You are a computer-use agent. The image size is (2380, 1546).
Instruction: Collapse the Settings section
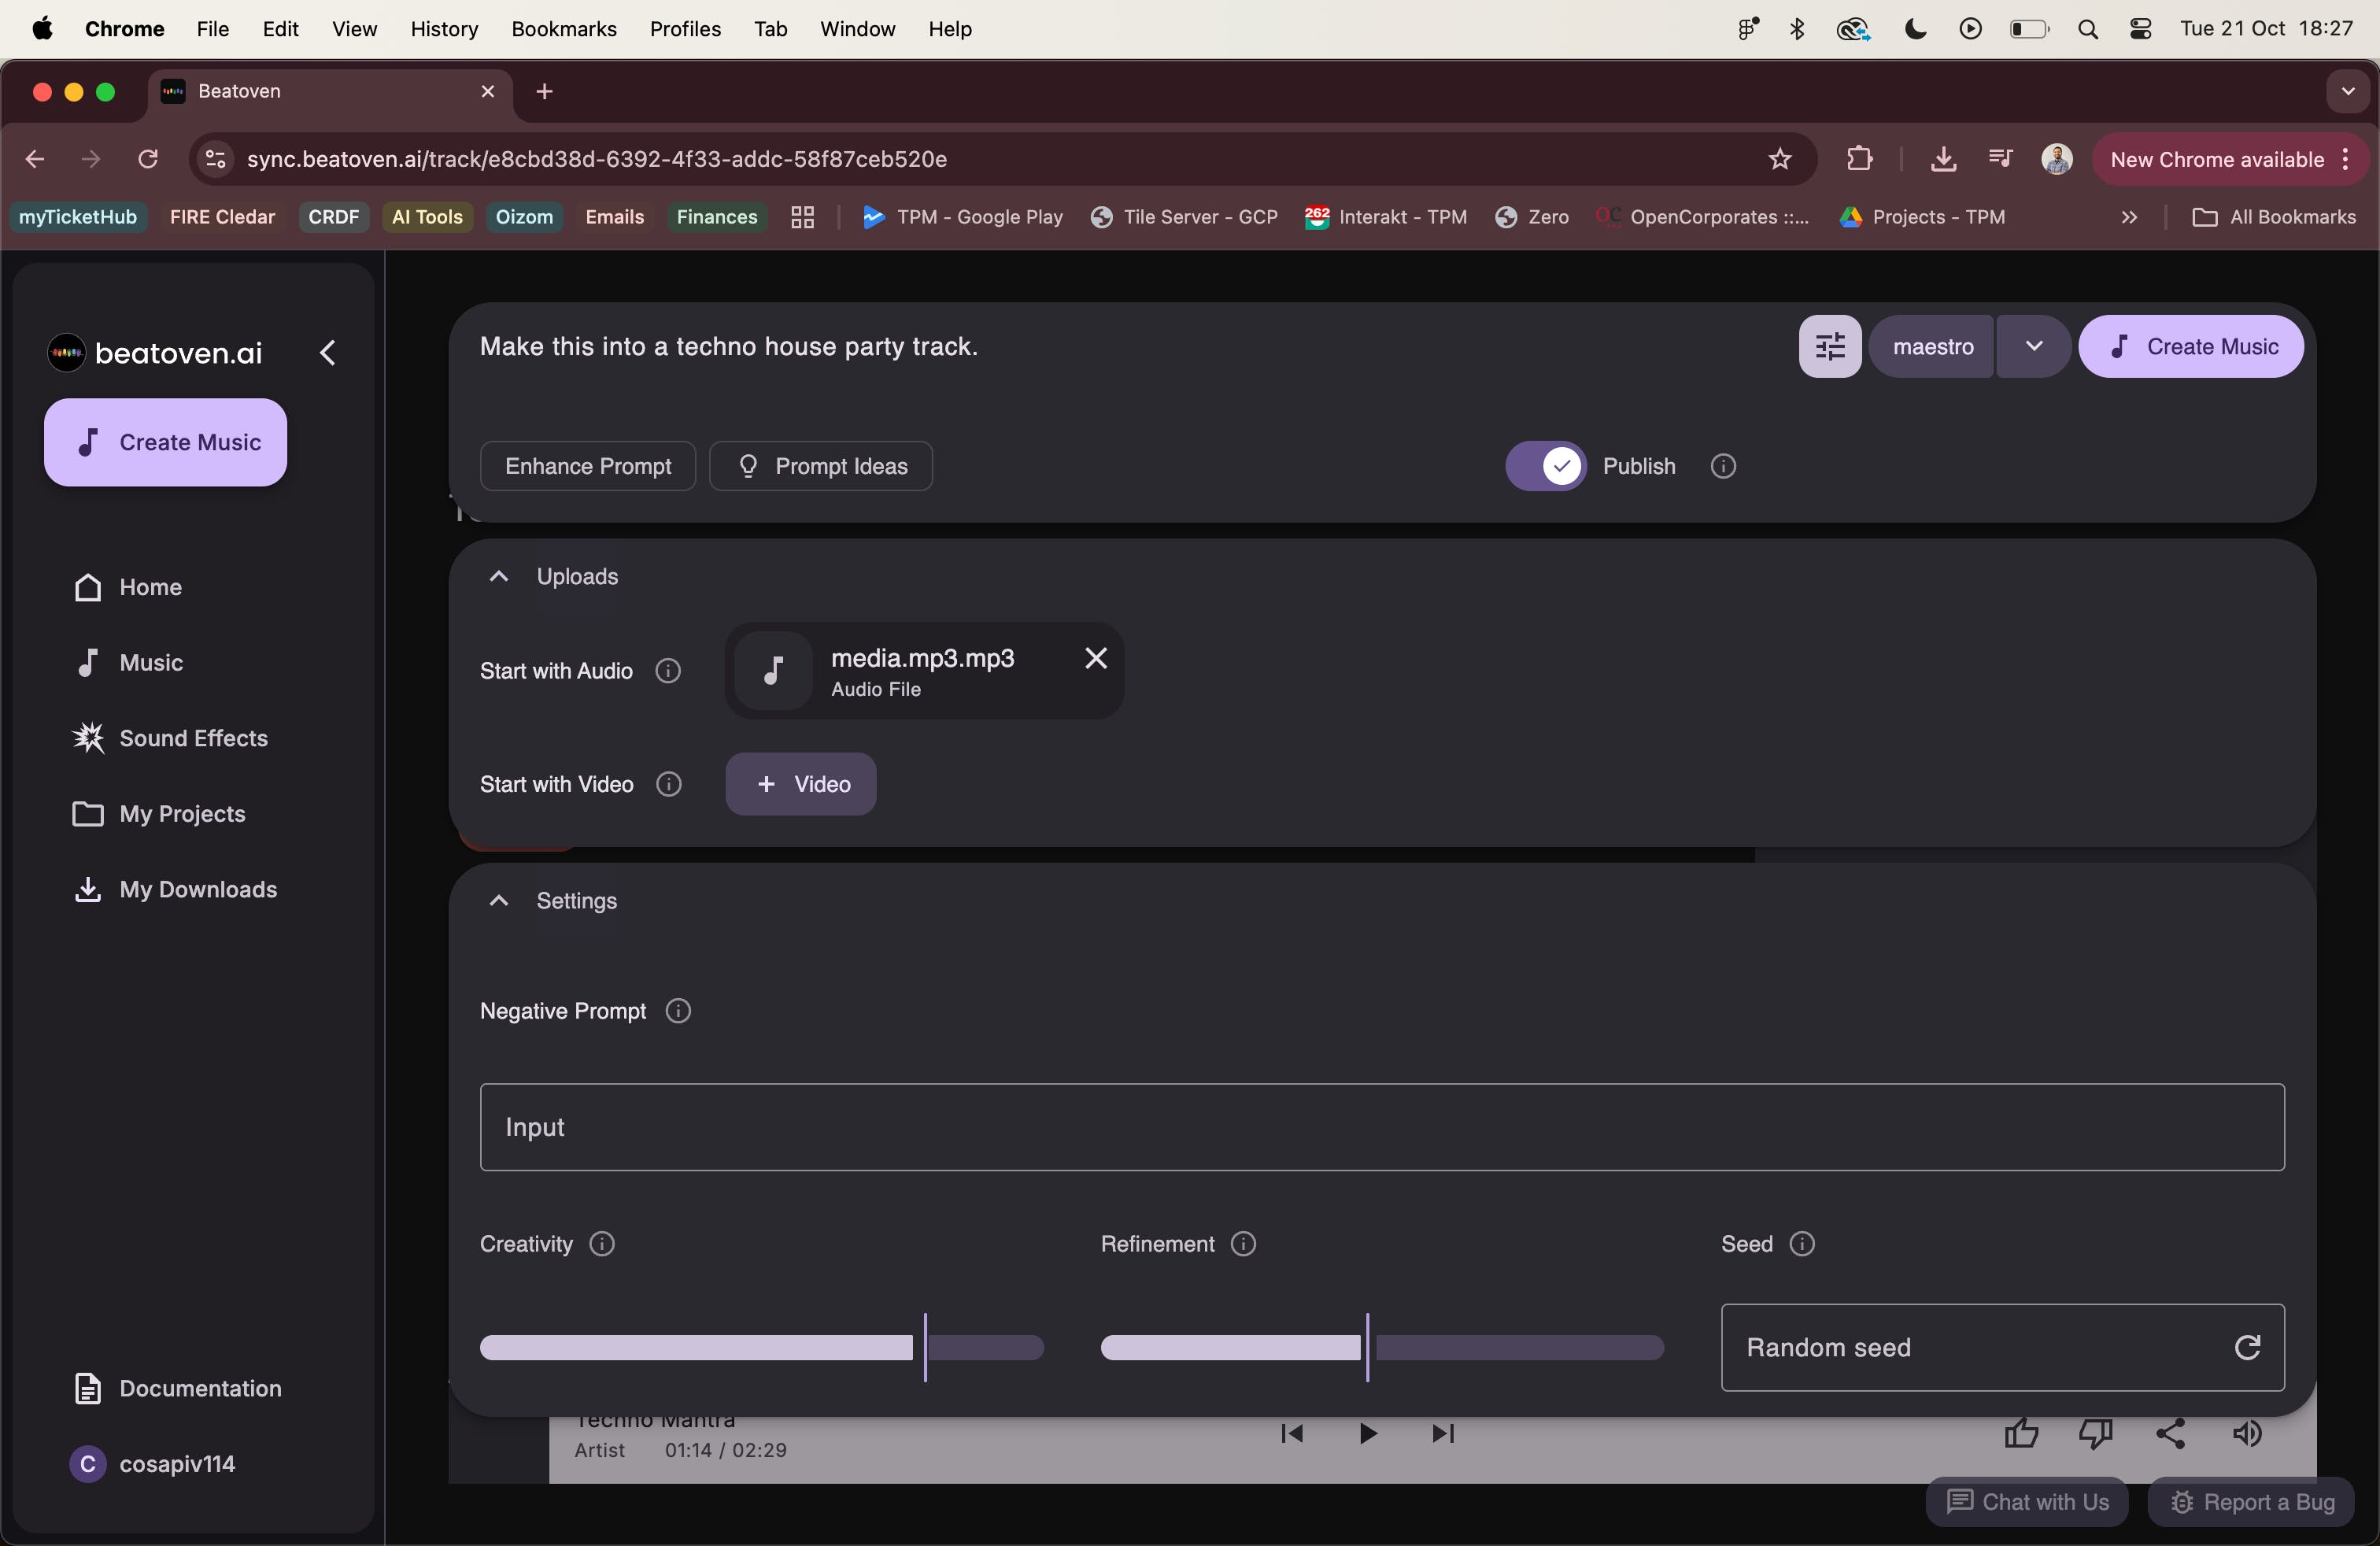click(499, 901)
